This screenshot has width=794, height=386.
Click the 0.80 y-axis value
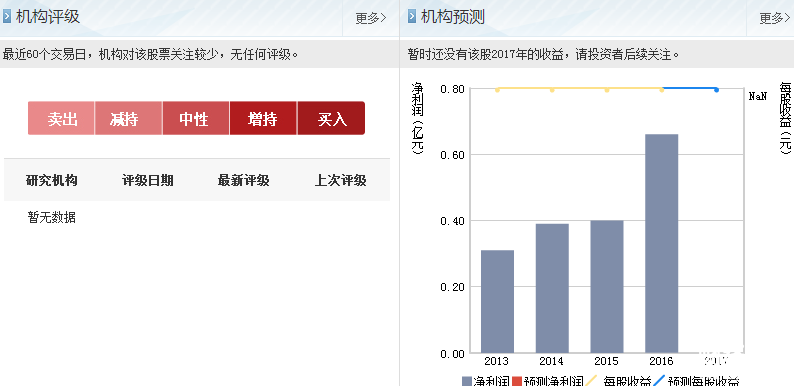click(452, 89)
